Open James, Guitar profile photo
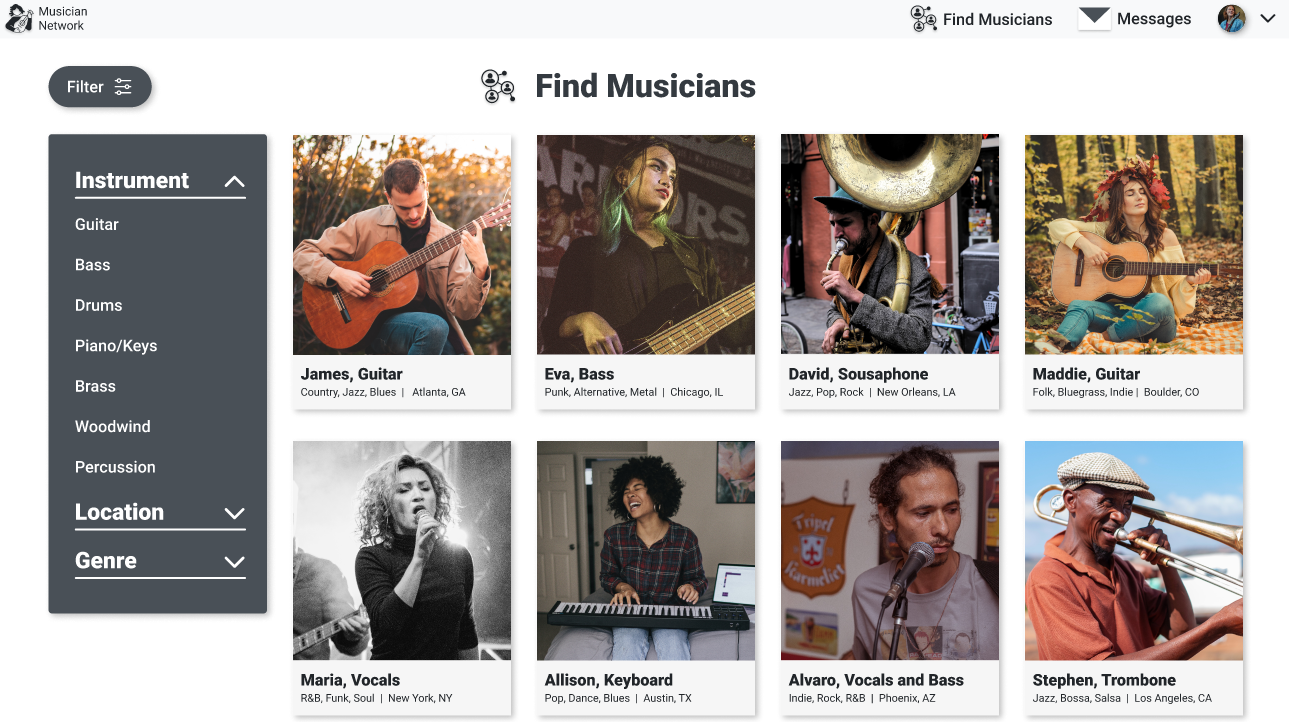This screenshot has width=1289, height=722. [x=402, y=245]
